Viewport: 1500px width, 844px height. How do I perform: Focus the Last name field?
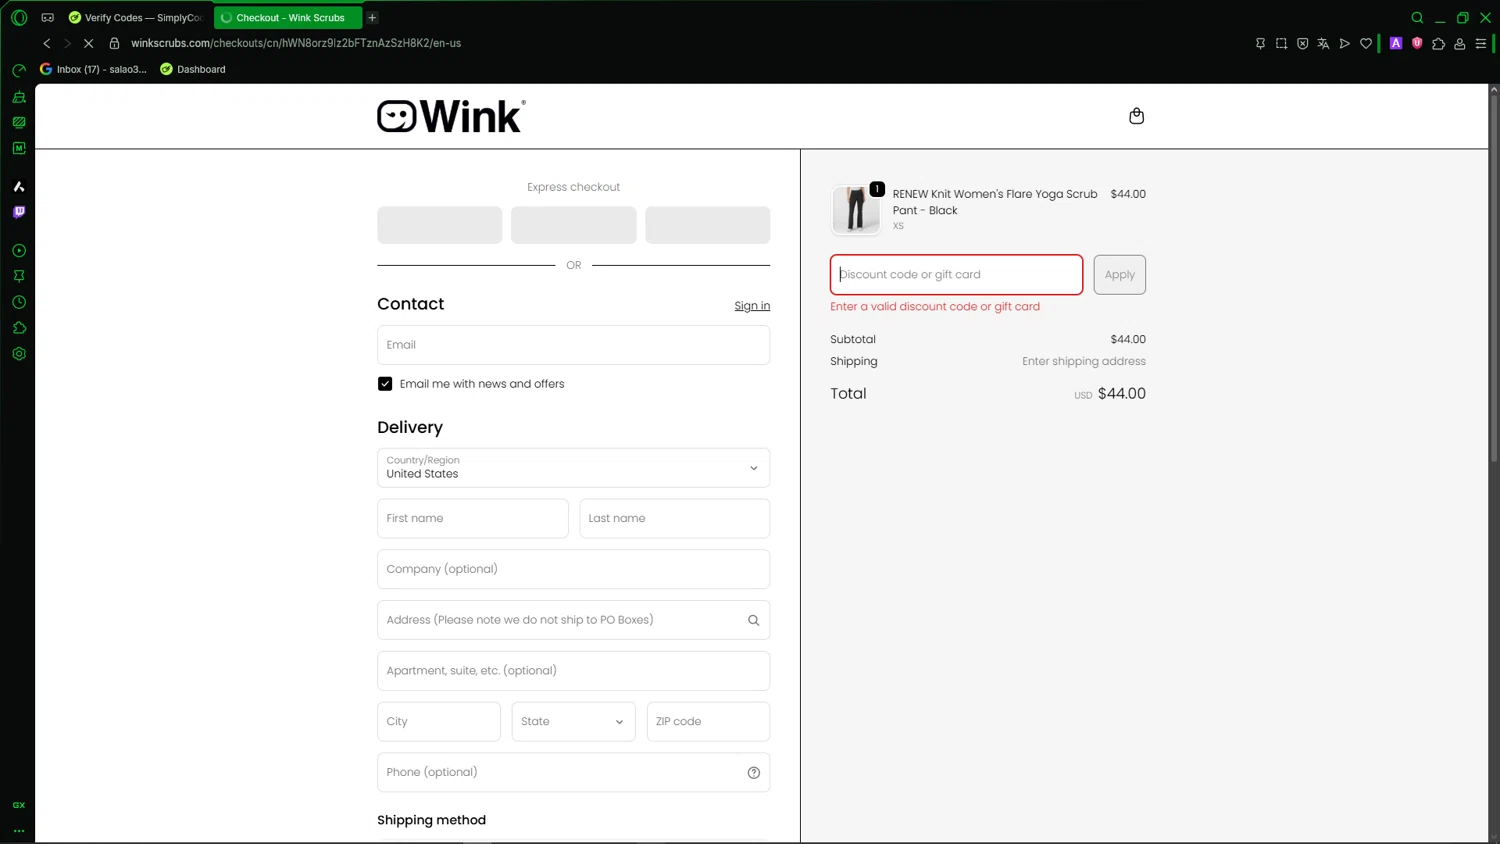coord(675,519)
